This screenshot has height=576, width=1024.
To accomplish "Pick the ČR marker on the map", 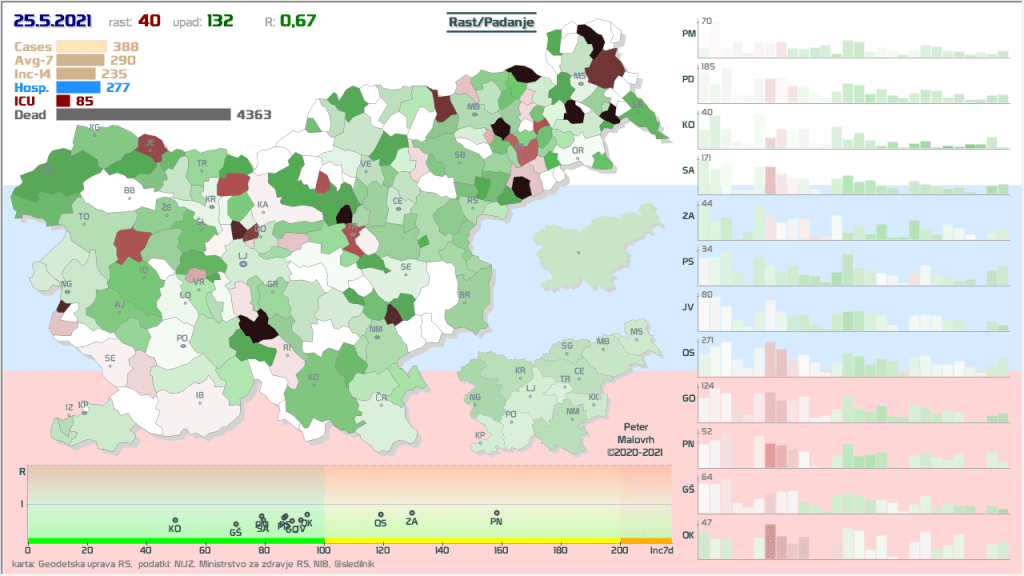I will click(381, 403).
